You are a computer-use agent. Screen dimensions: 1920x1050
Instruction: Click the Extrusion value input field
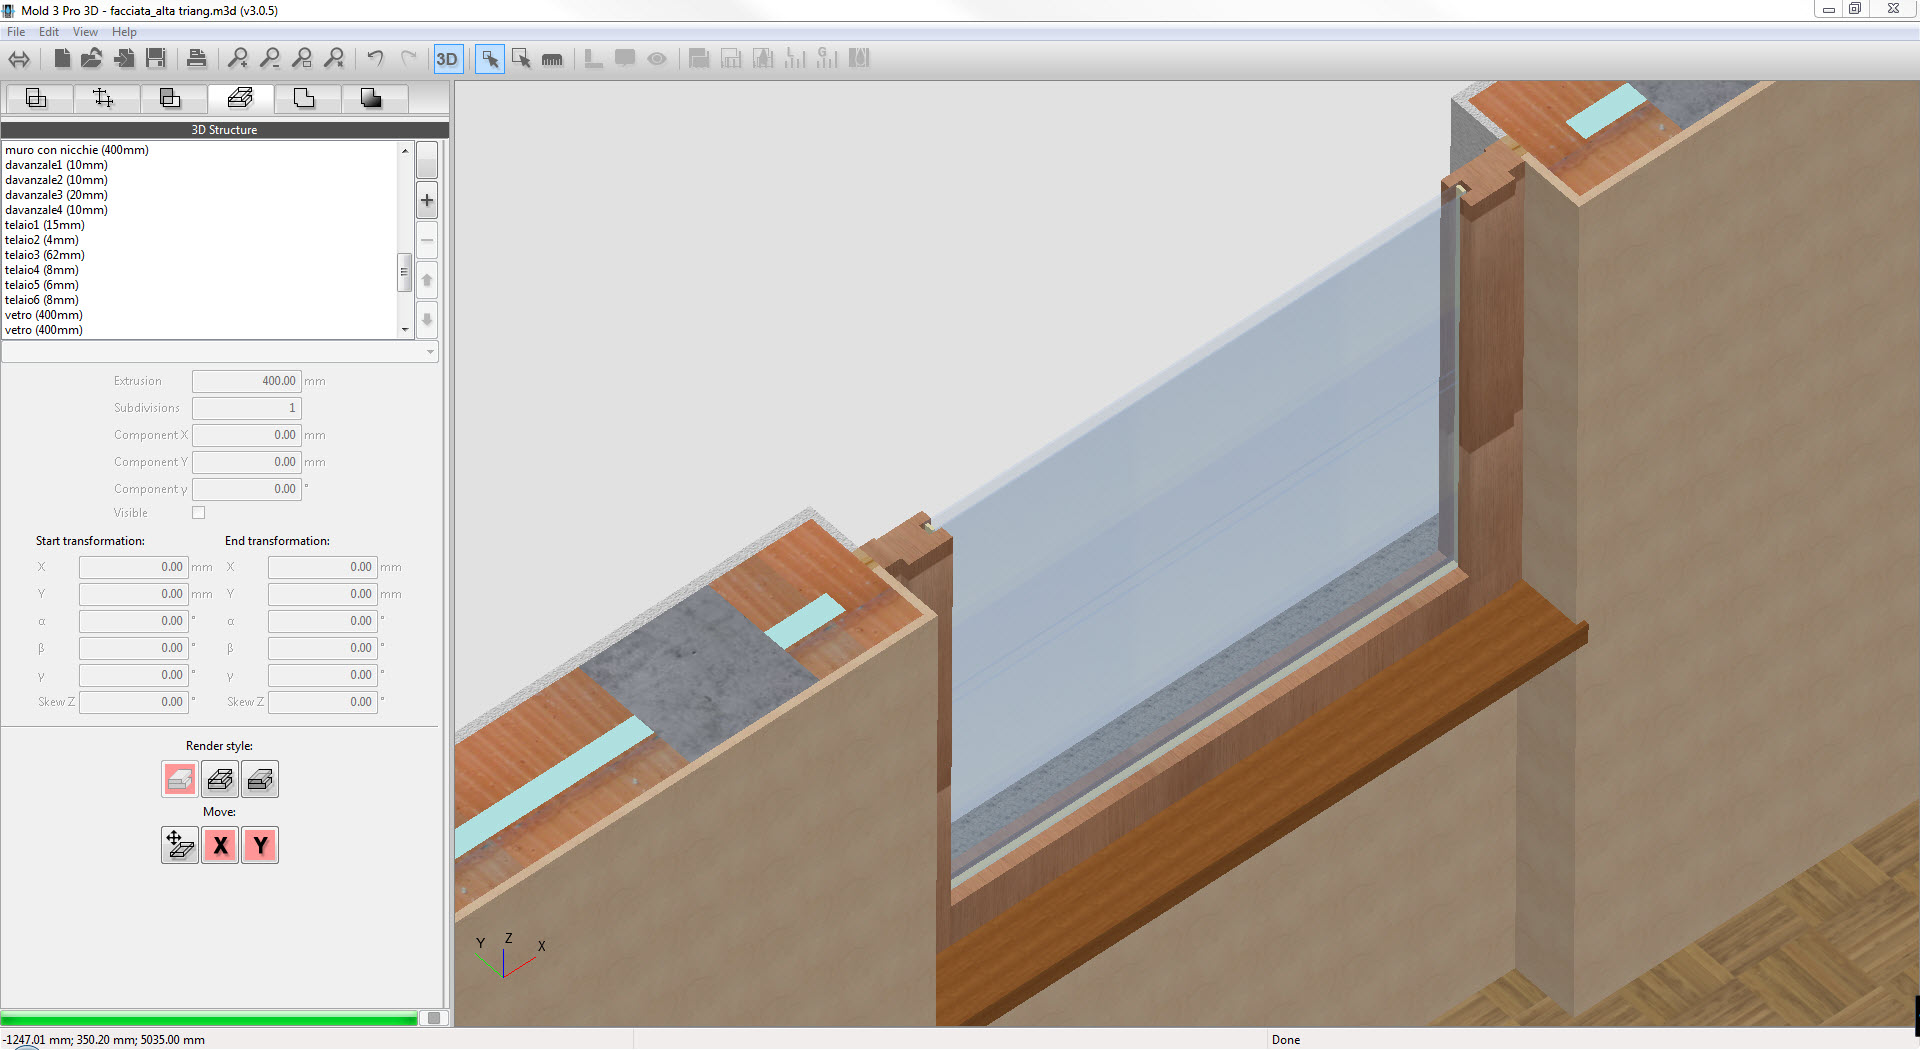pos(246,381)
